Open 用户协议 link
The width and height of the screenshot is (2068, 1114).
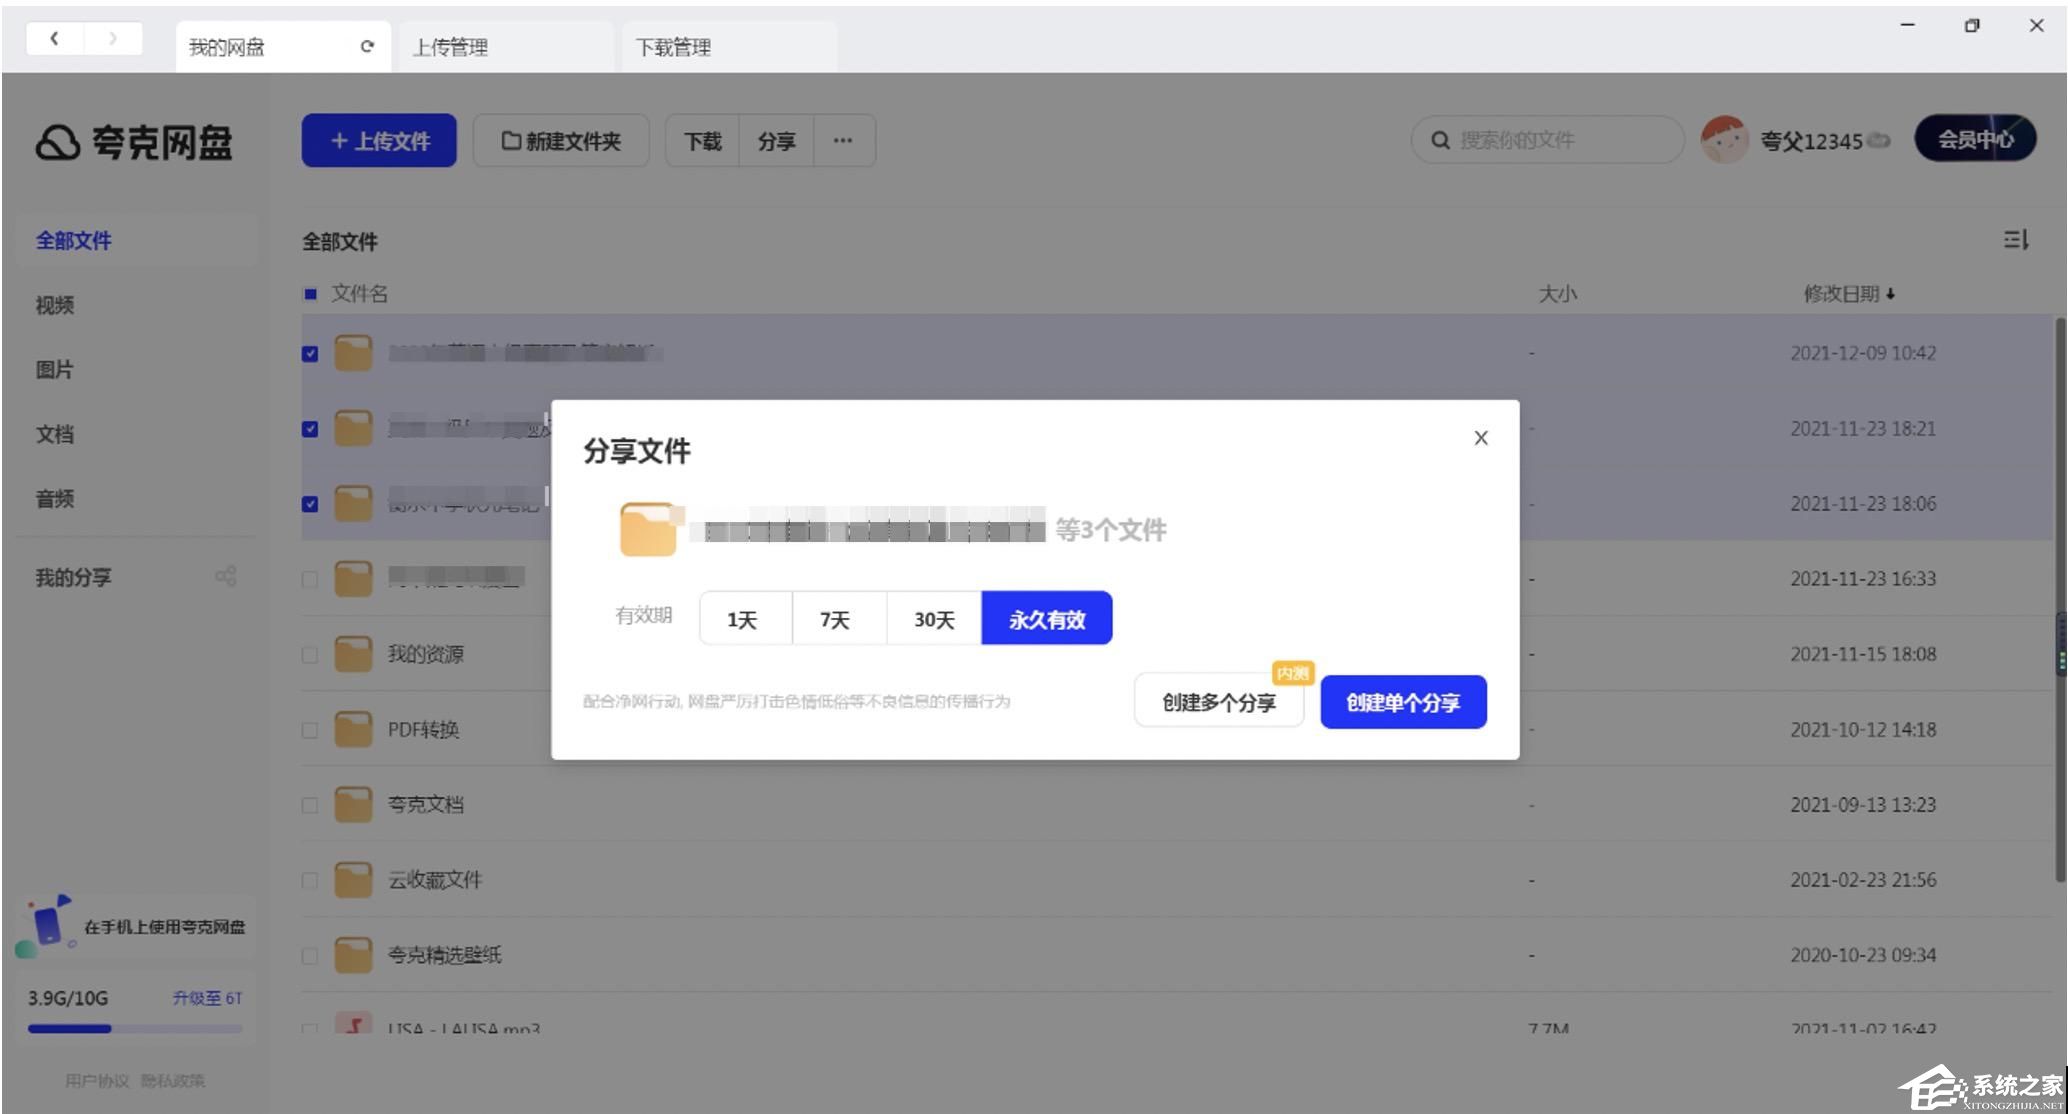[97, 1081]
